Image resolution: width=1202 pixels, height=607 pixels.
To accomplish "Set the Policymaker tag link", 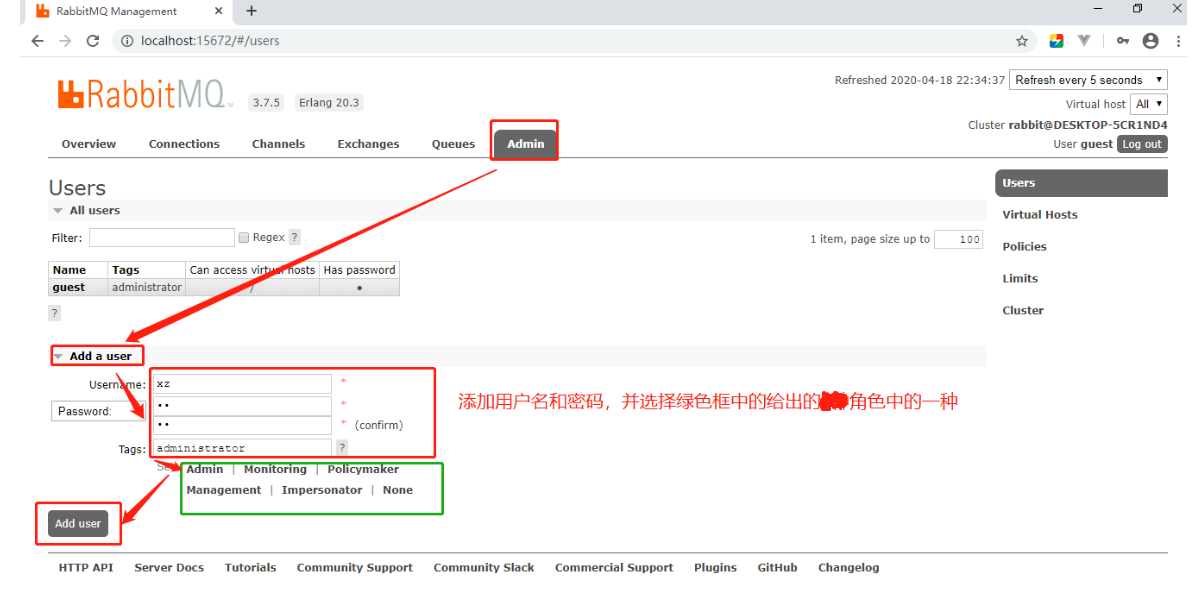I will click(x=363, y=469).
